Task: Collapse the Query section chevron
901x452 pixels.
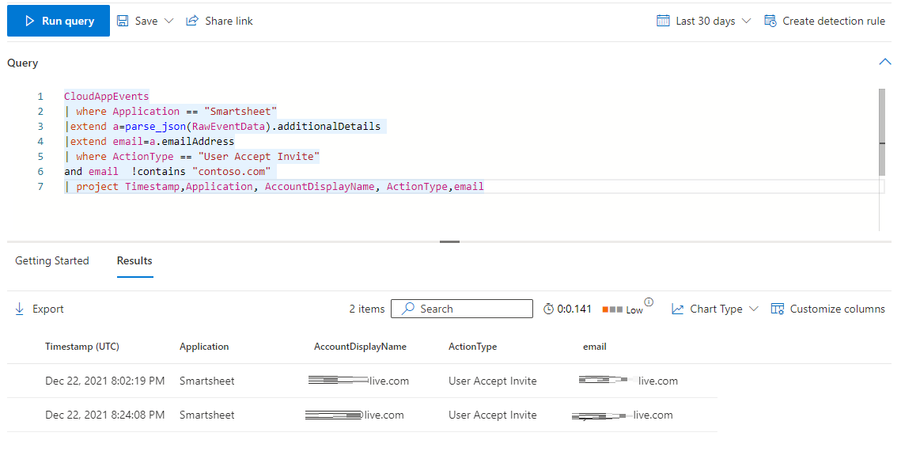Action: coord(884,62)
